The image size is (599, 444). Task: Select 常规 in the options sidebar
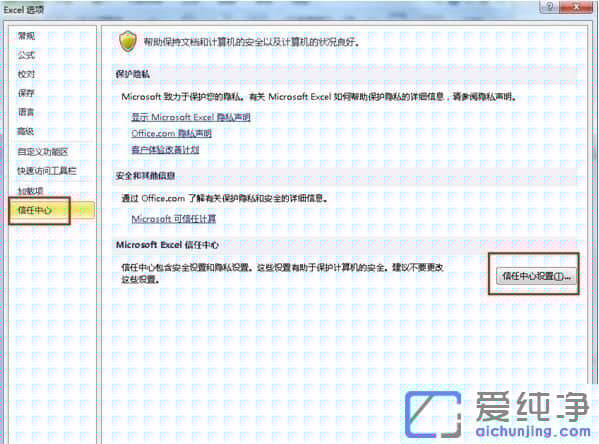tap(26, 36)
